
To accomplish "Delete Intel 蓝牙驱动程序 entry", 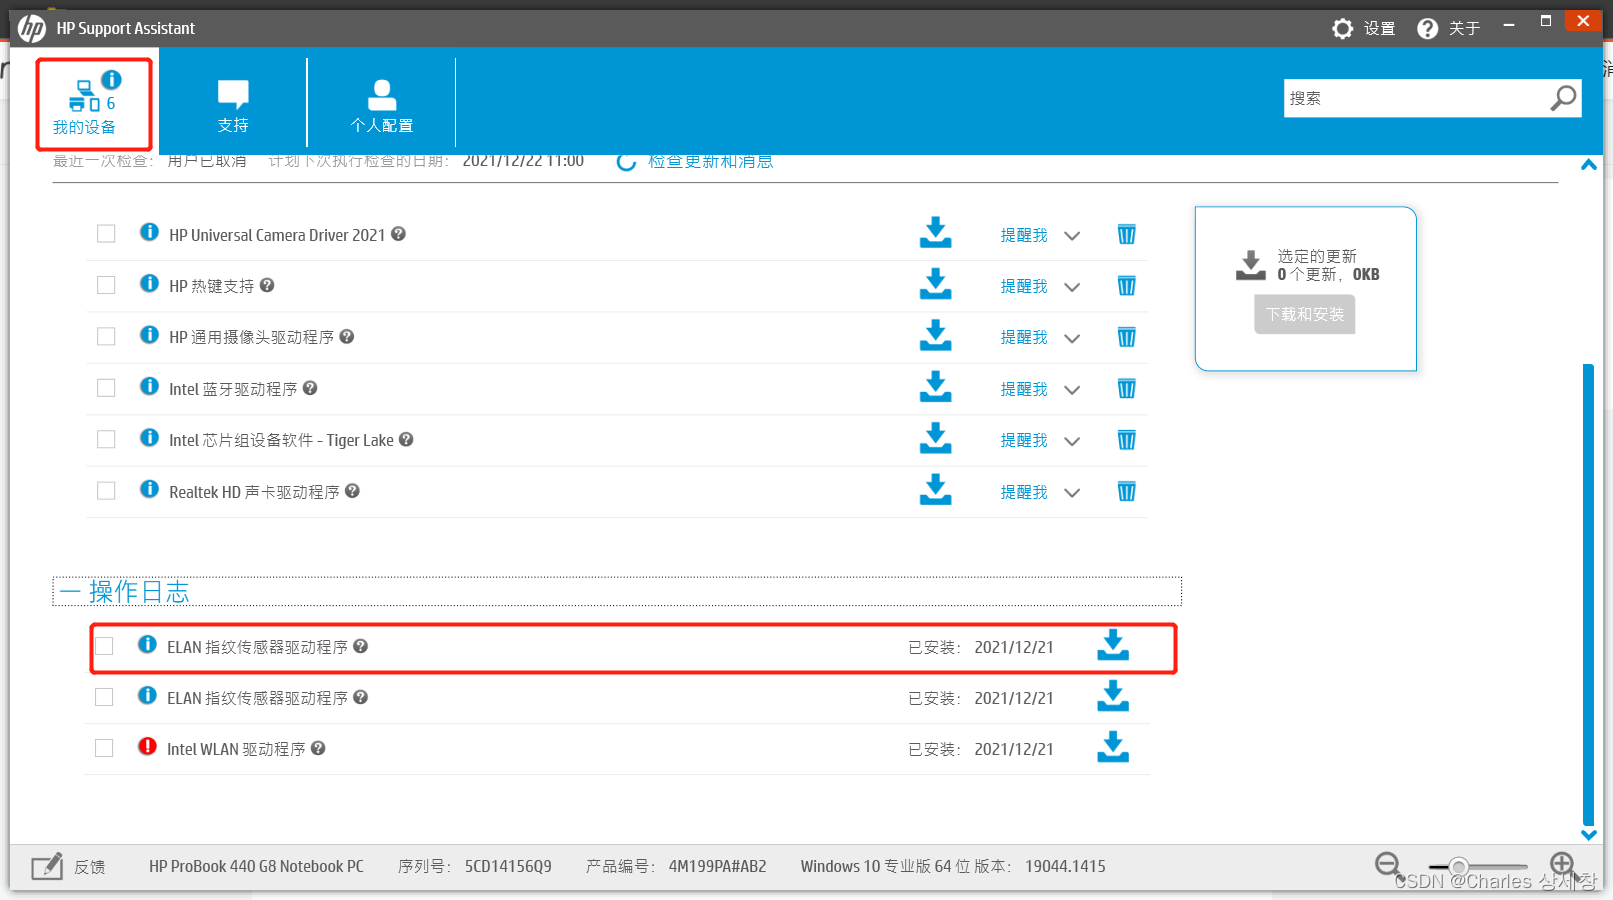I will (1126, 389).
